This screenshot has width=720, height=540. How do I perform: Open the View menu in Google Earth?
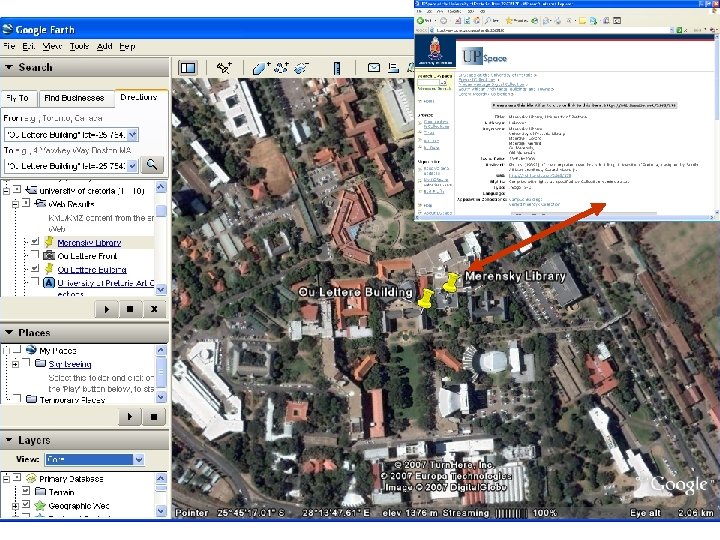[x=52, y=46]
